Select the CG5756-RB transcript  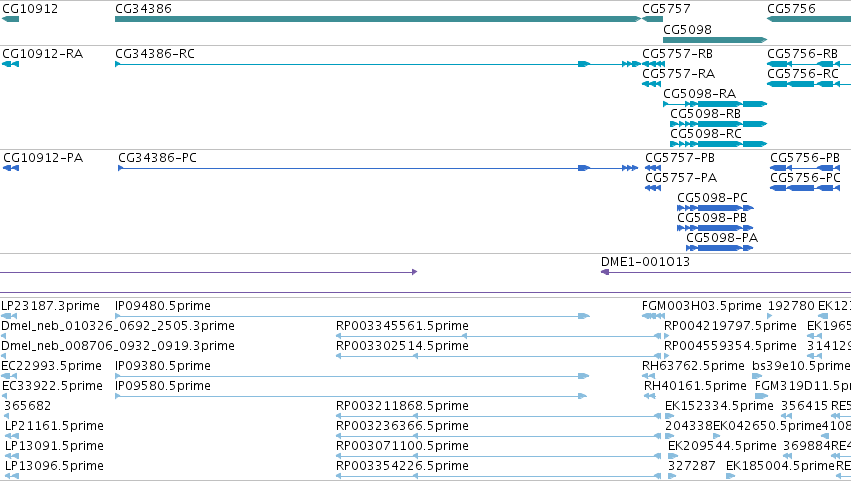[803, 54]
